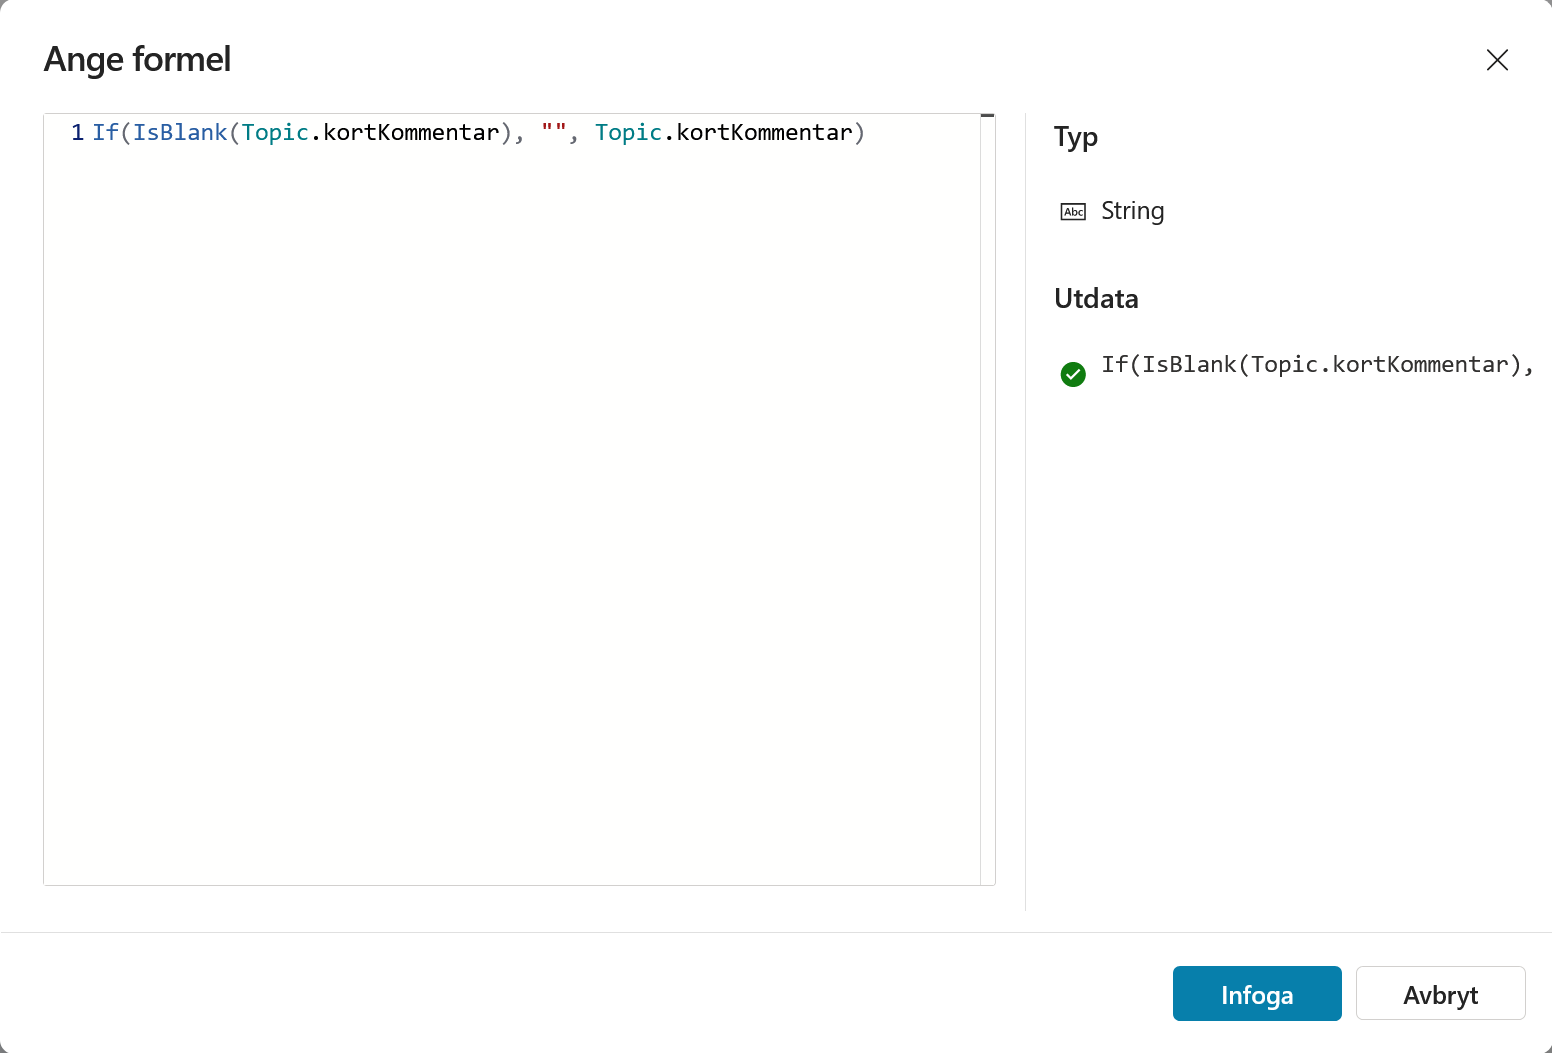Click the Avbryt button
This screenshot has width=1552, height=1053.
[1440, 994]
